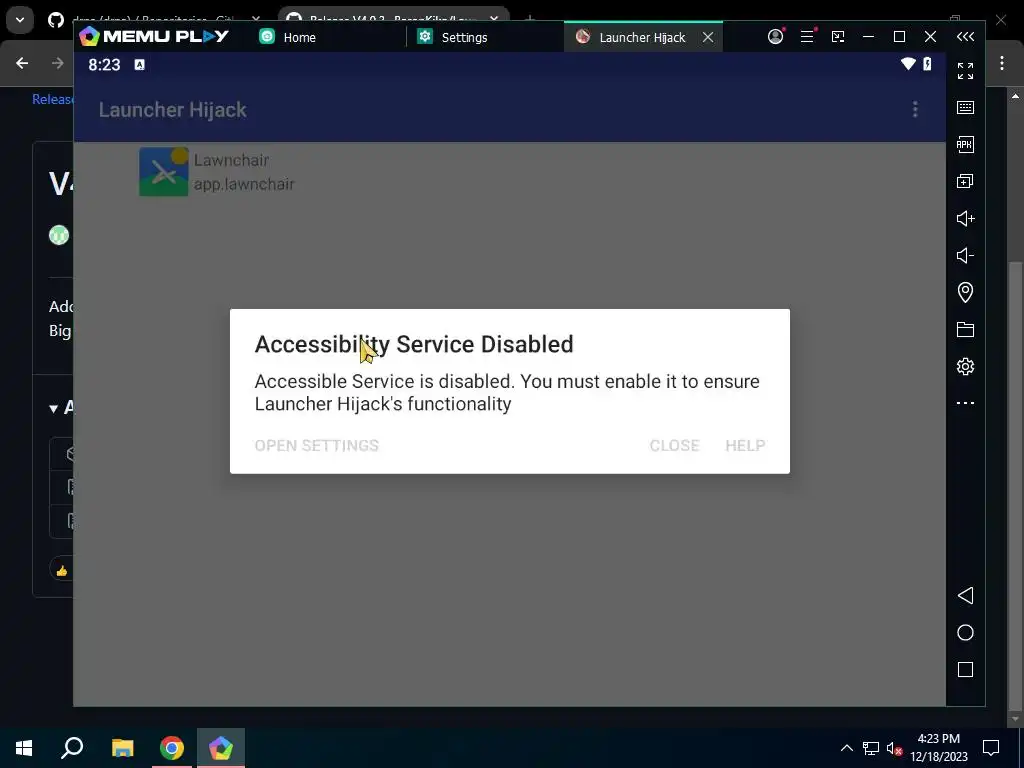Click the thumbs up reaction on GitHub
Screen dimensions: 1024x768
(61, 571)
